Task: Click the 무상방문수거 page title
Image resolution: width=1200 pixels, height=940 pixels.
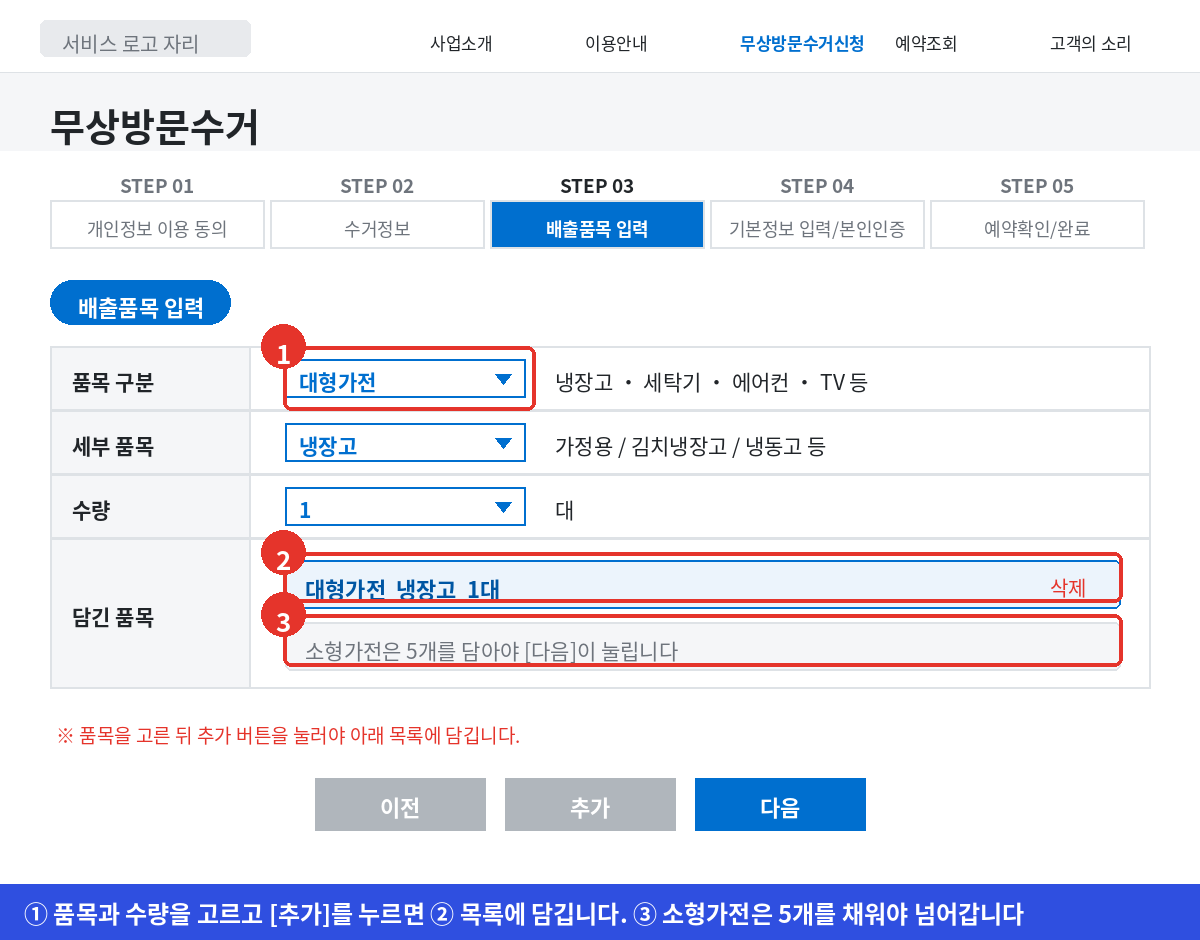Action: tap(155, 127)
